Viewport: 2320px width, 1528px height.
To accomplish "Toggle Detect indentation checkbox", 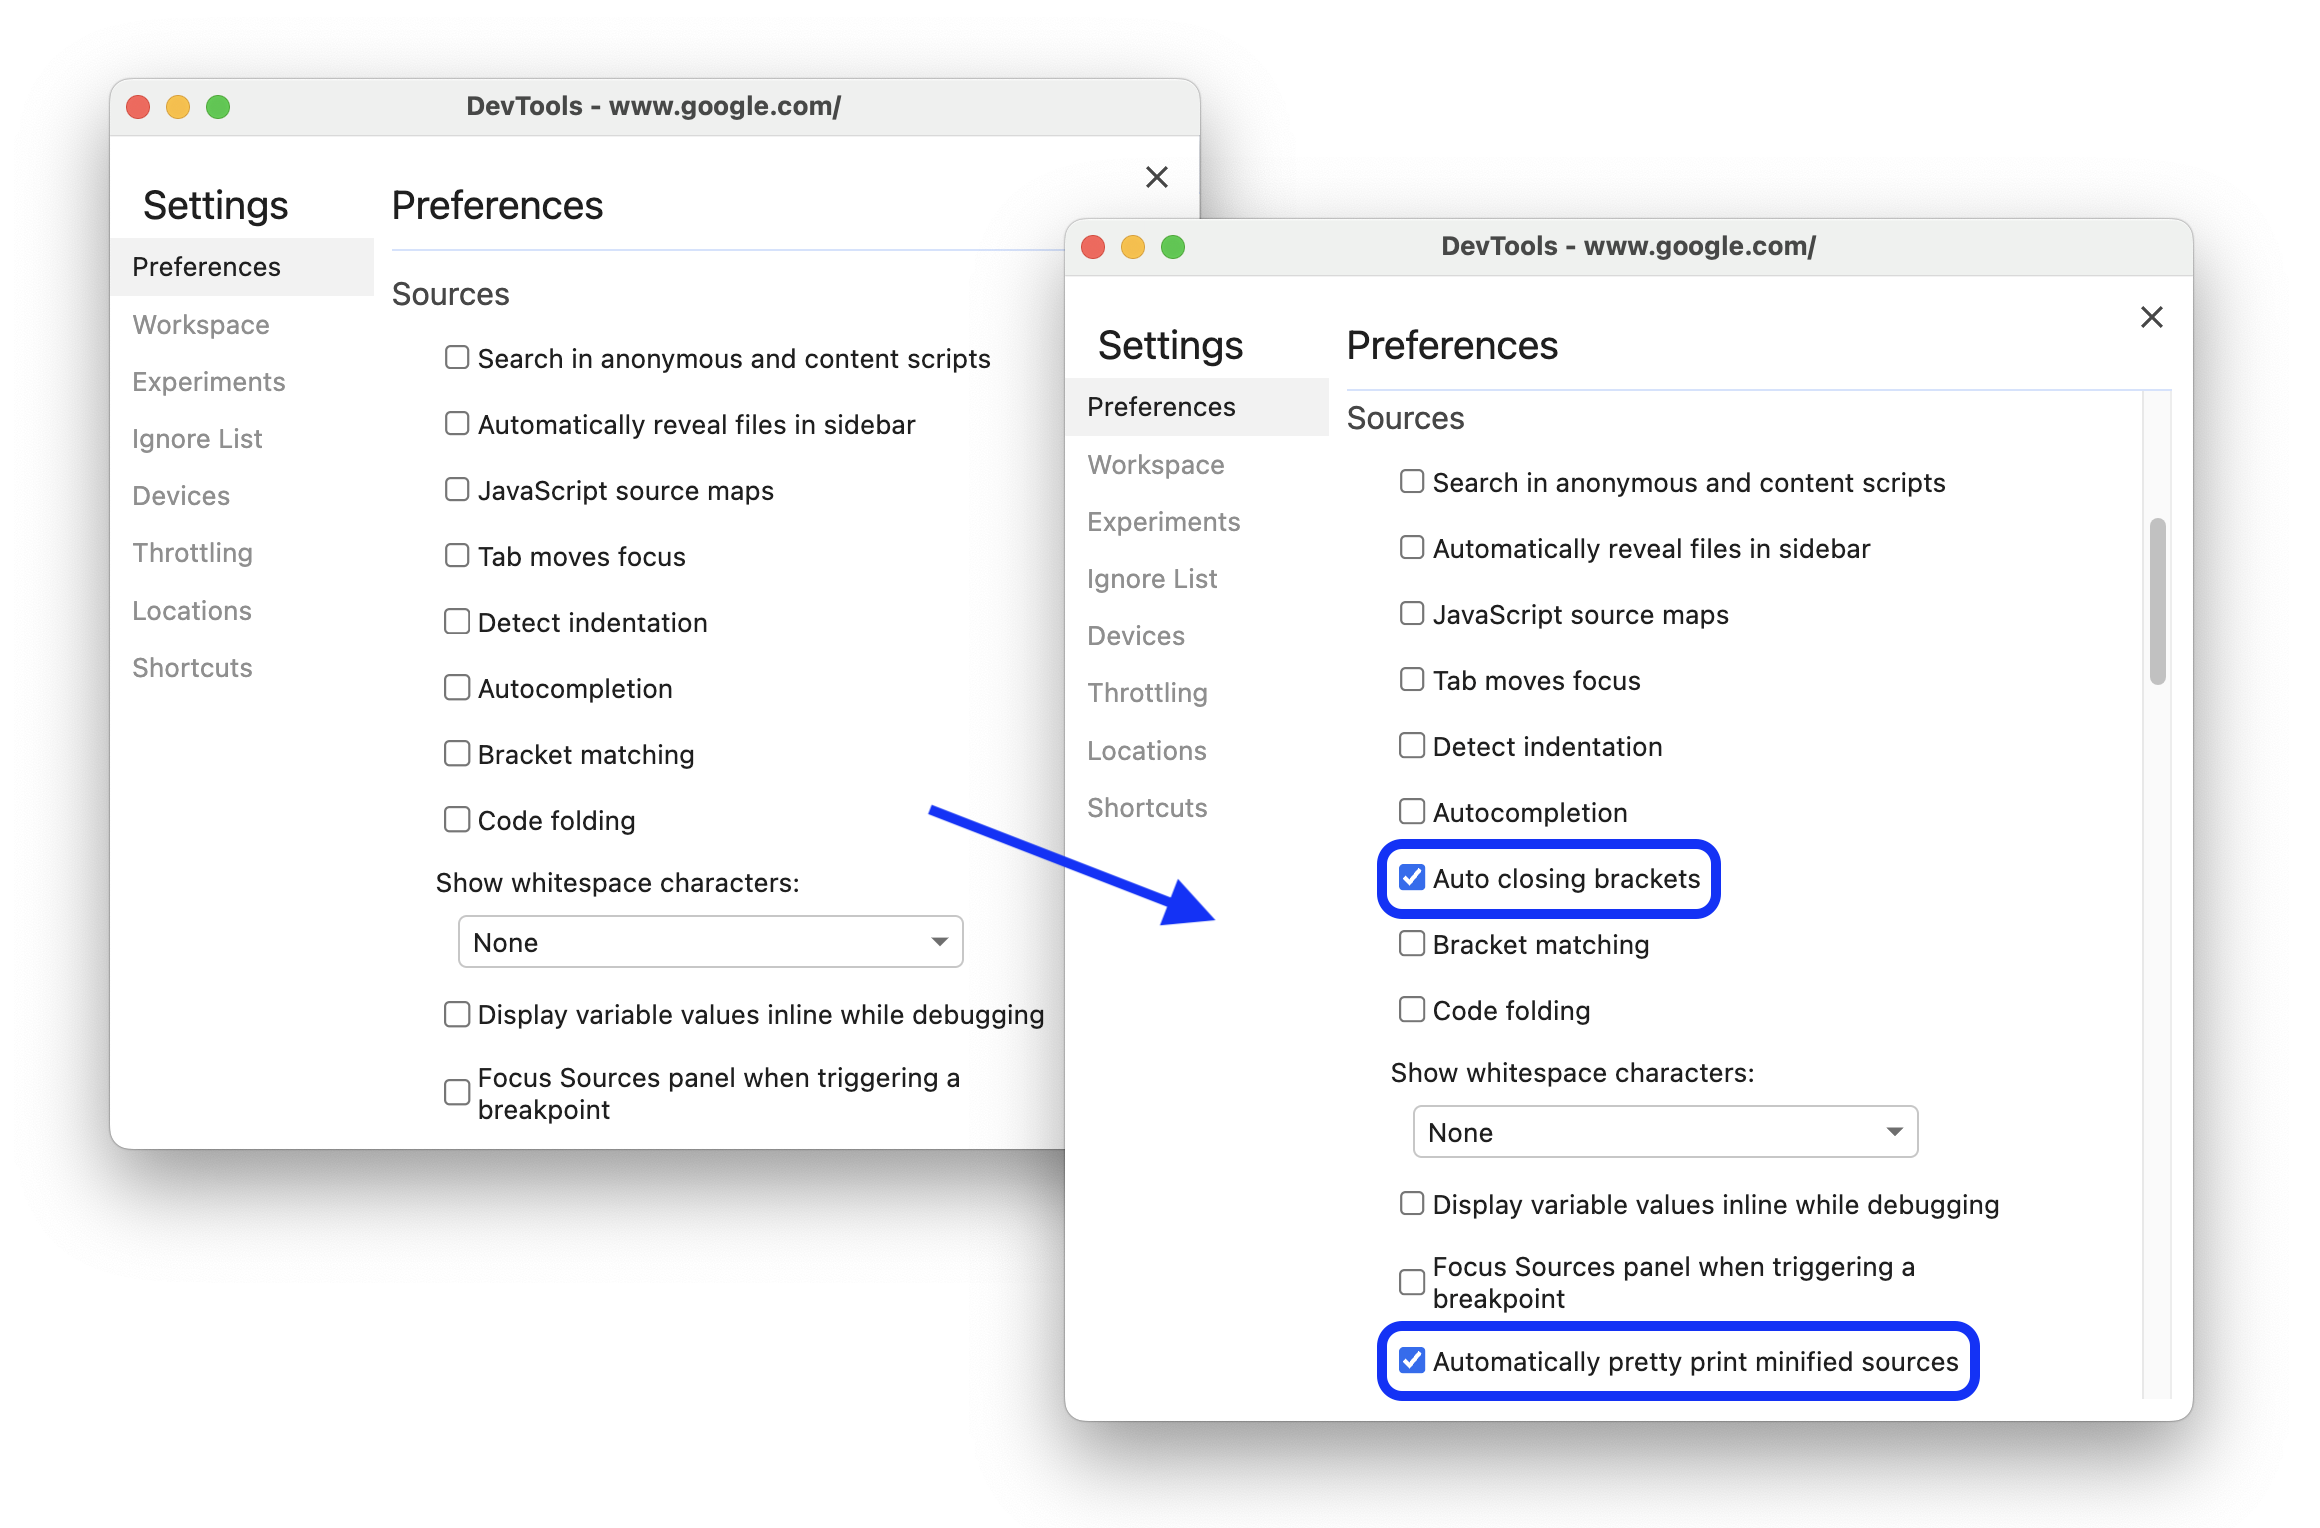I will pos(1410,745).
